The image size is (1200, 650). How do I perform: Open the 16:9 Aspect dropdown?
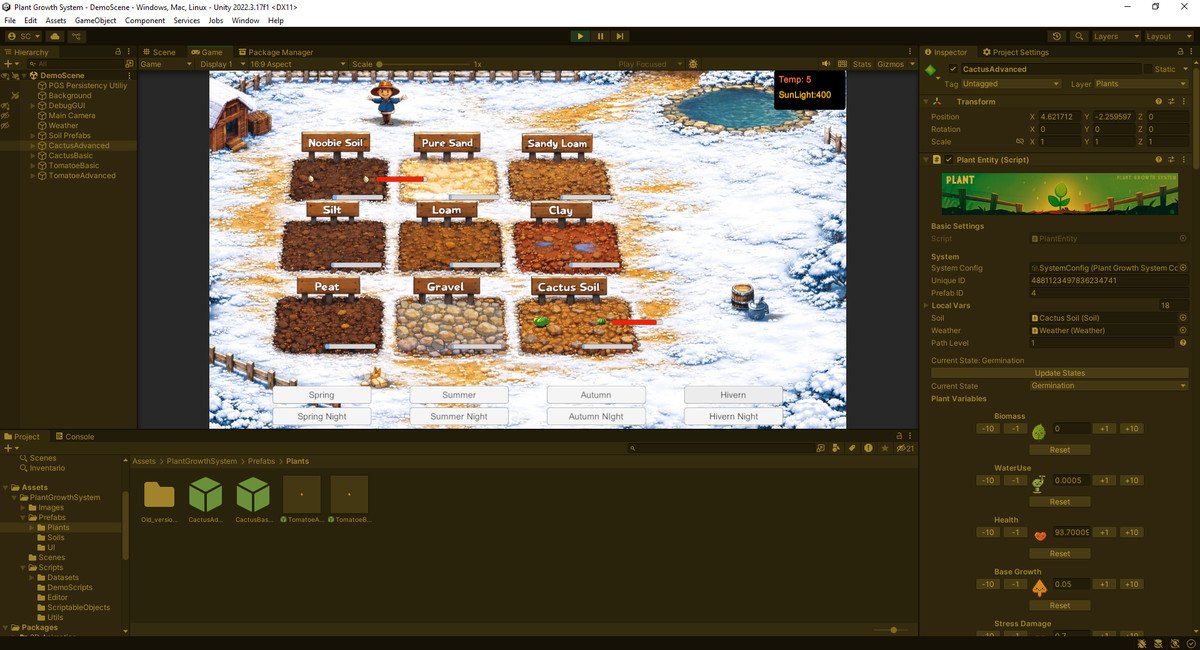tap(298, 64)
